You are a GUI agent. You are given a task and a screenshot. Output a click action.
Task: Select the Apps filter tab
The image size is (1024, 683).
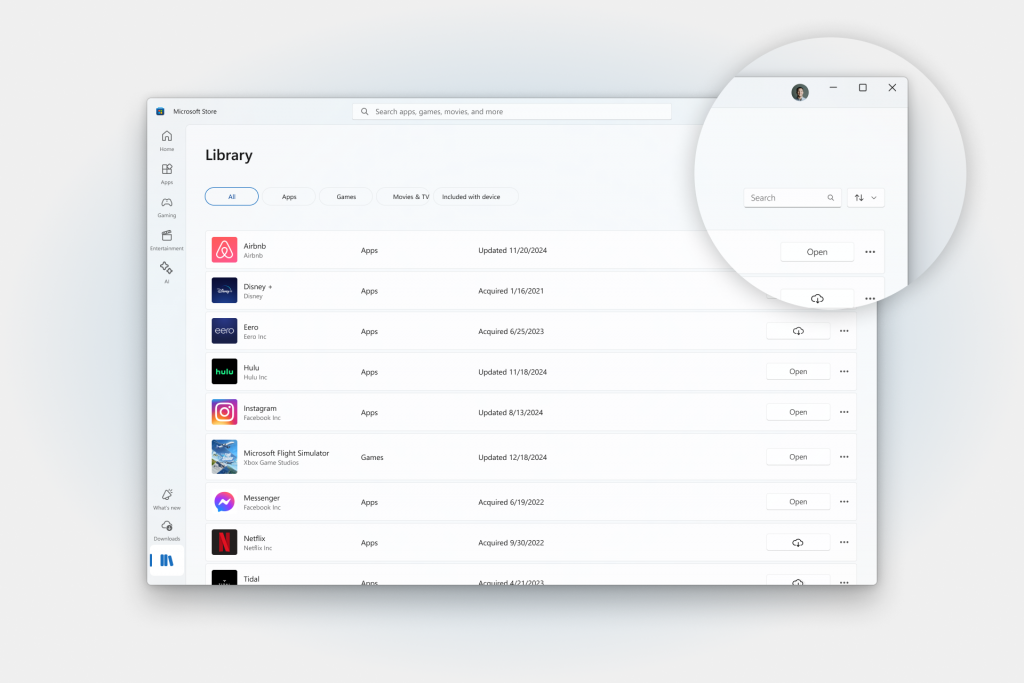click(x=289, y=196)
